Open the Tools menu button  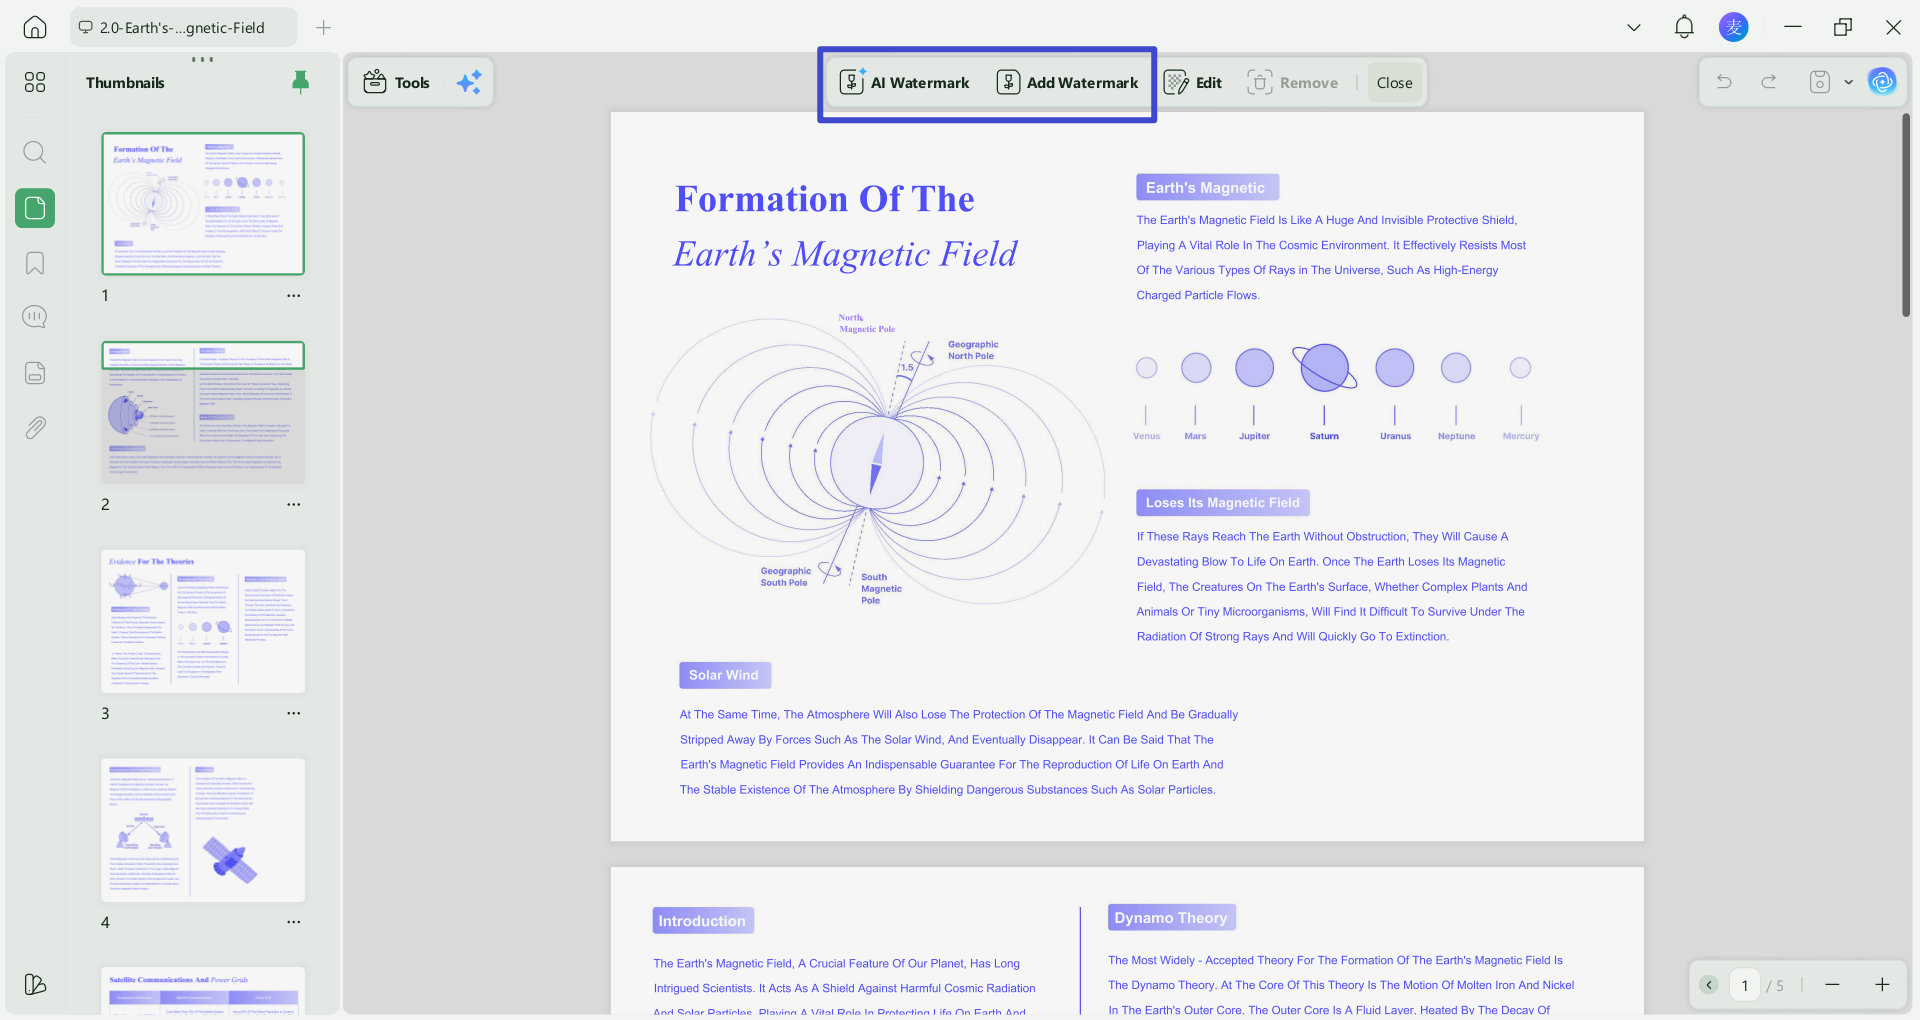click(x=397, y=82)
